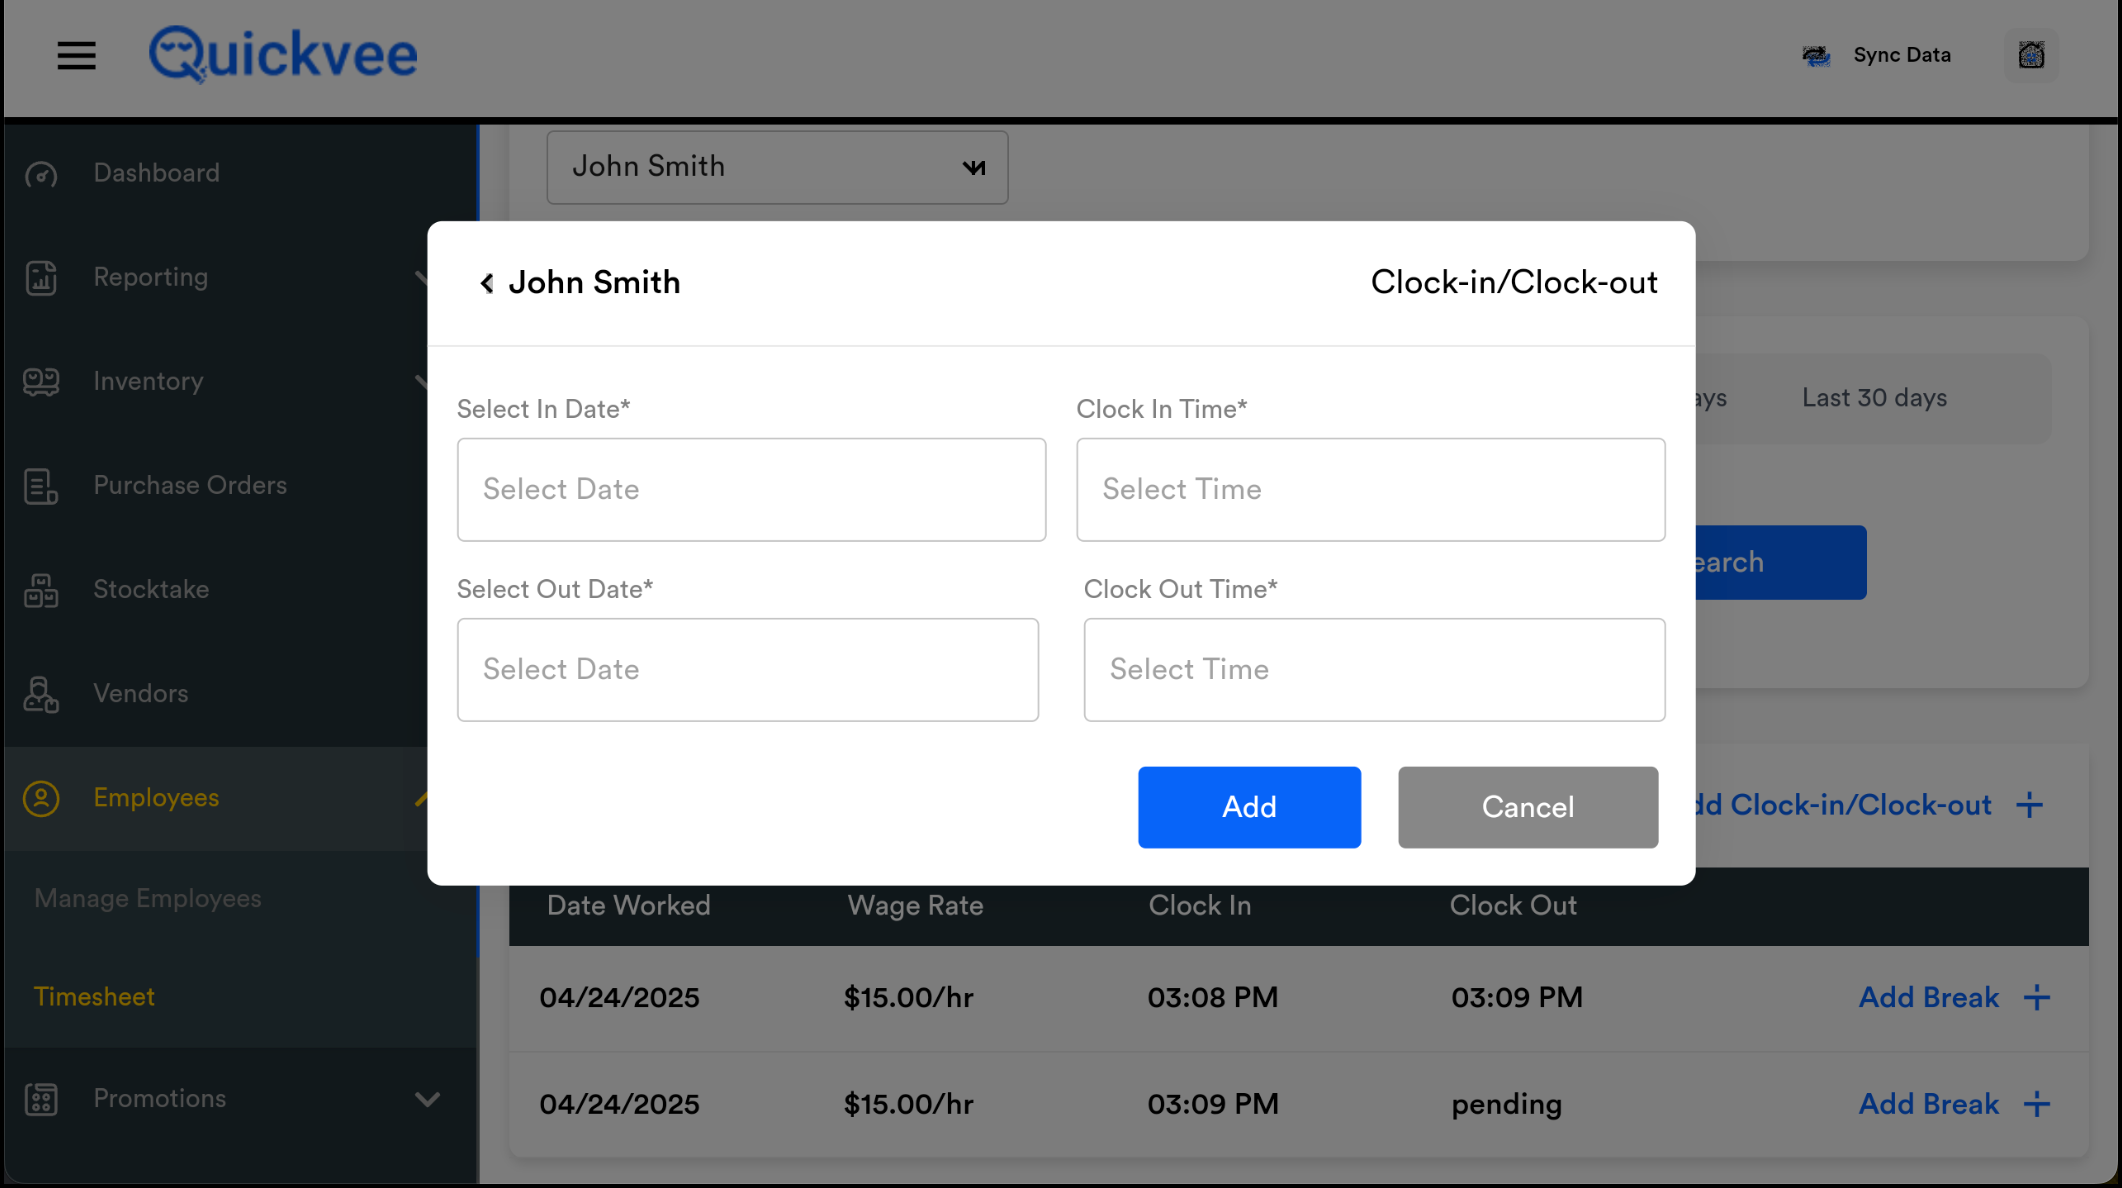The image size is (2122, 1188).
Task: Open the John Smith employee dropdown
Action: (x=777, y=168)
